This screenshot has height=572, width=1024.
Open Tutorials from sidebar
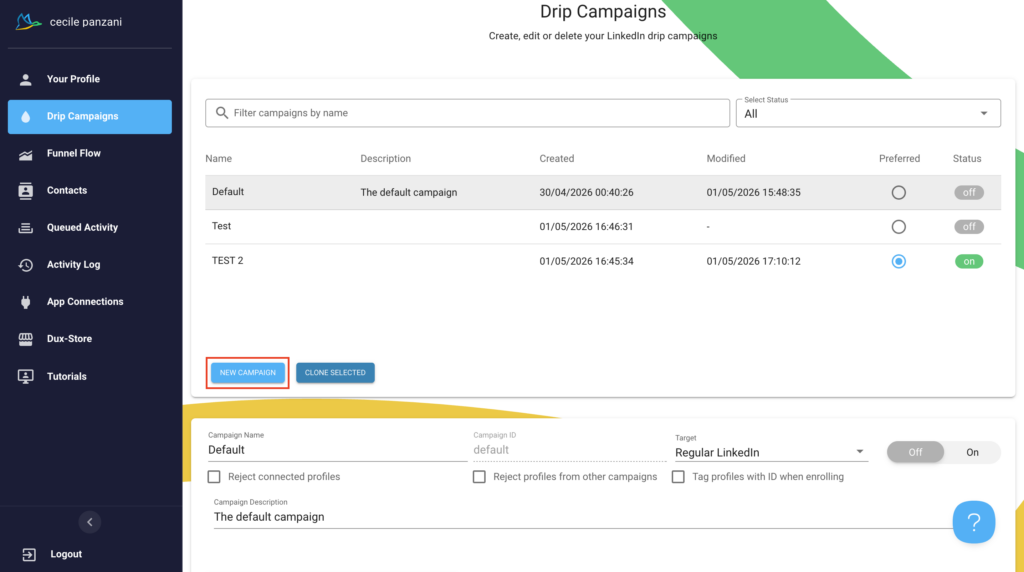pyautogui.click(x=67, y=377)
